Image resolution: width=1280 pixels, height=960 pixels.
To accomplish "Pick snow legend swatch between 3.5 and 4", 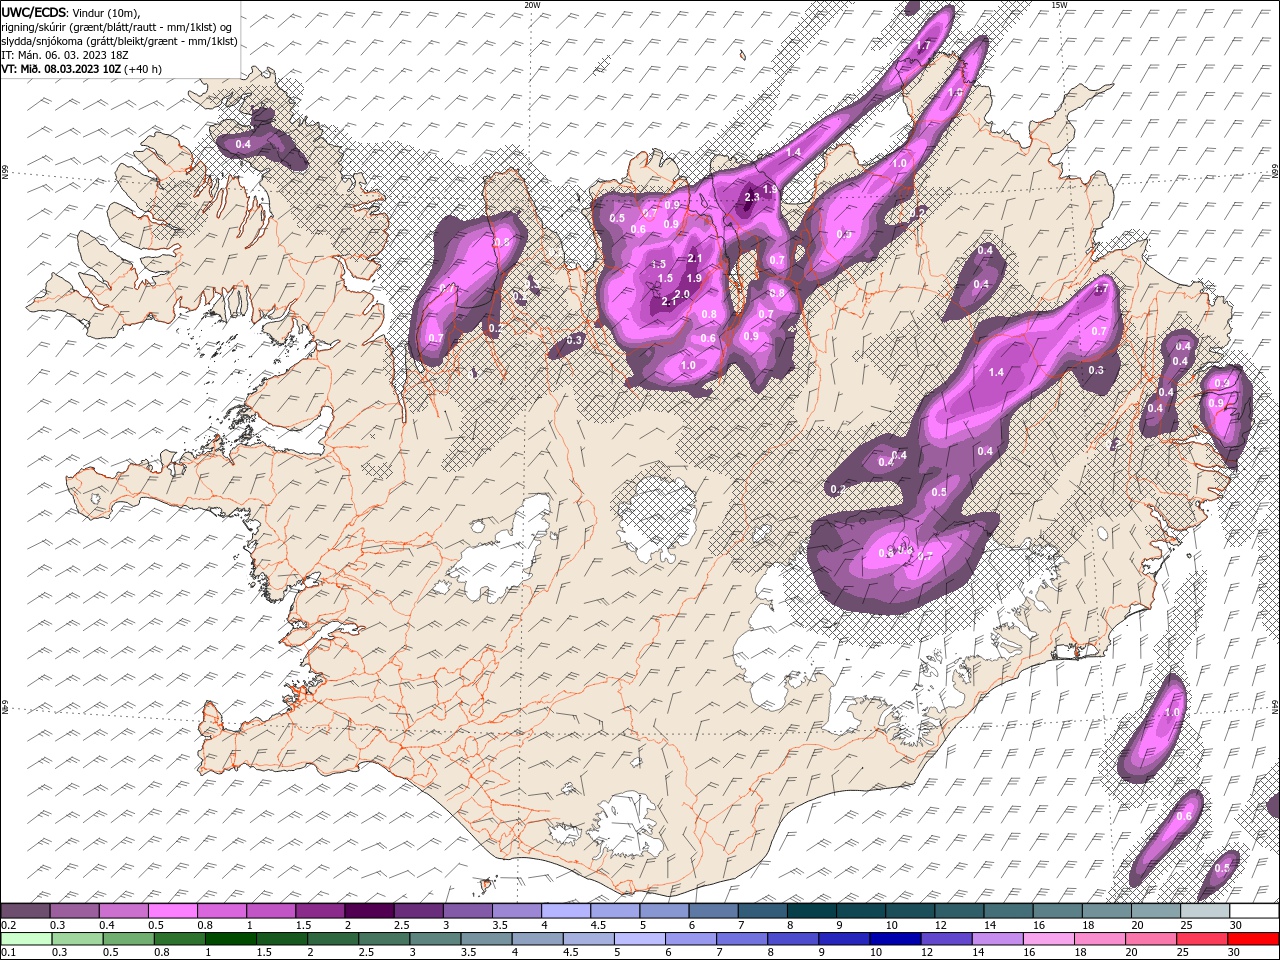I will [x=517, y=911].
